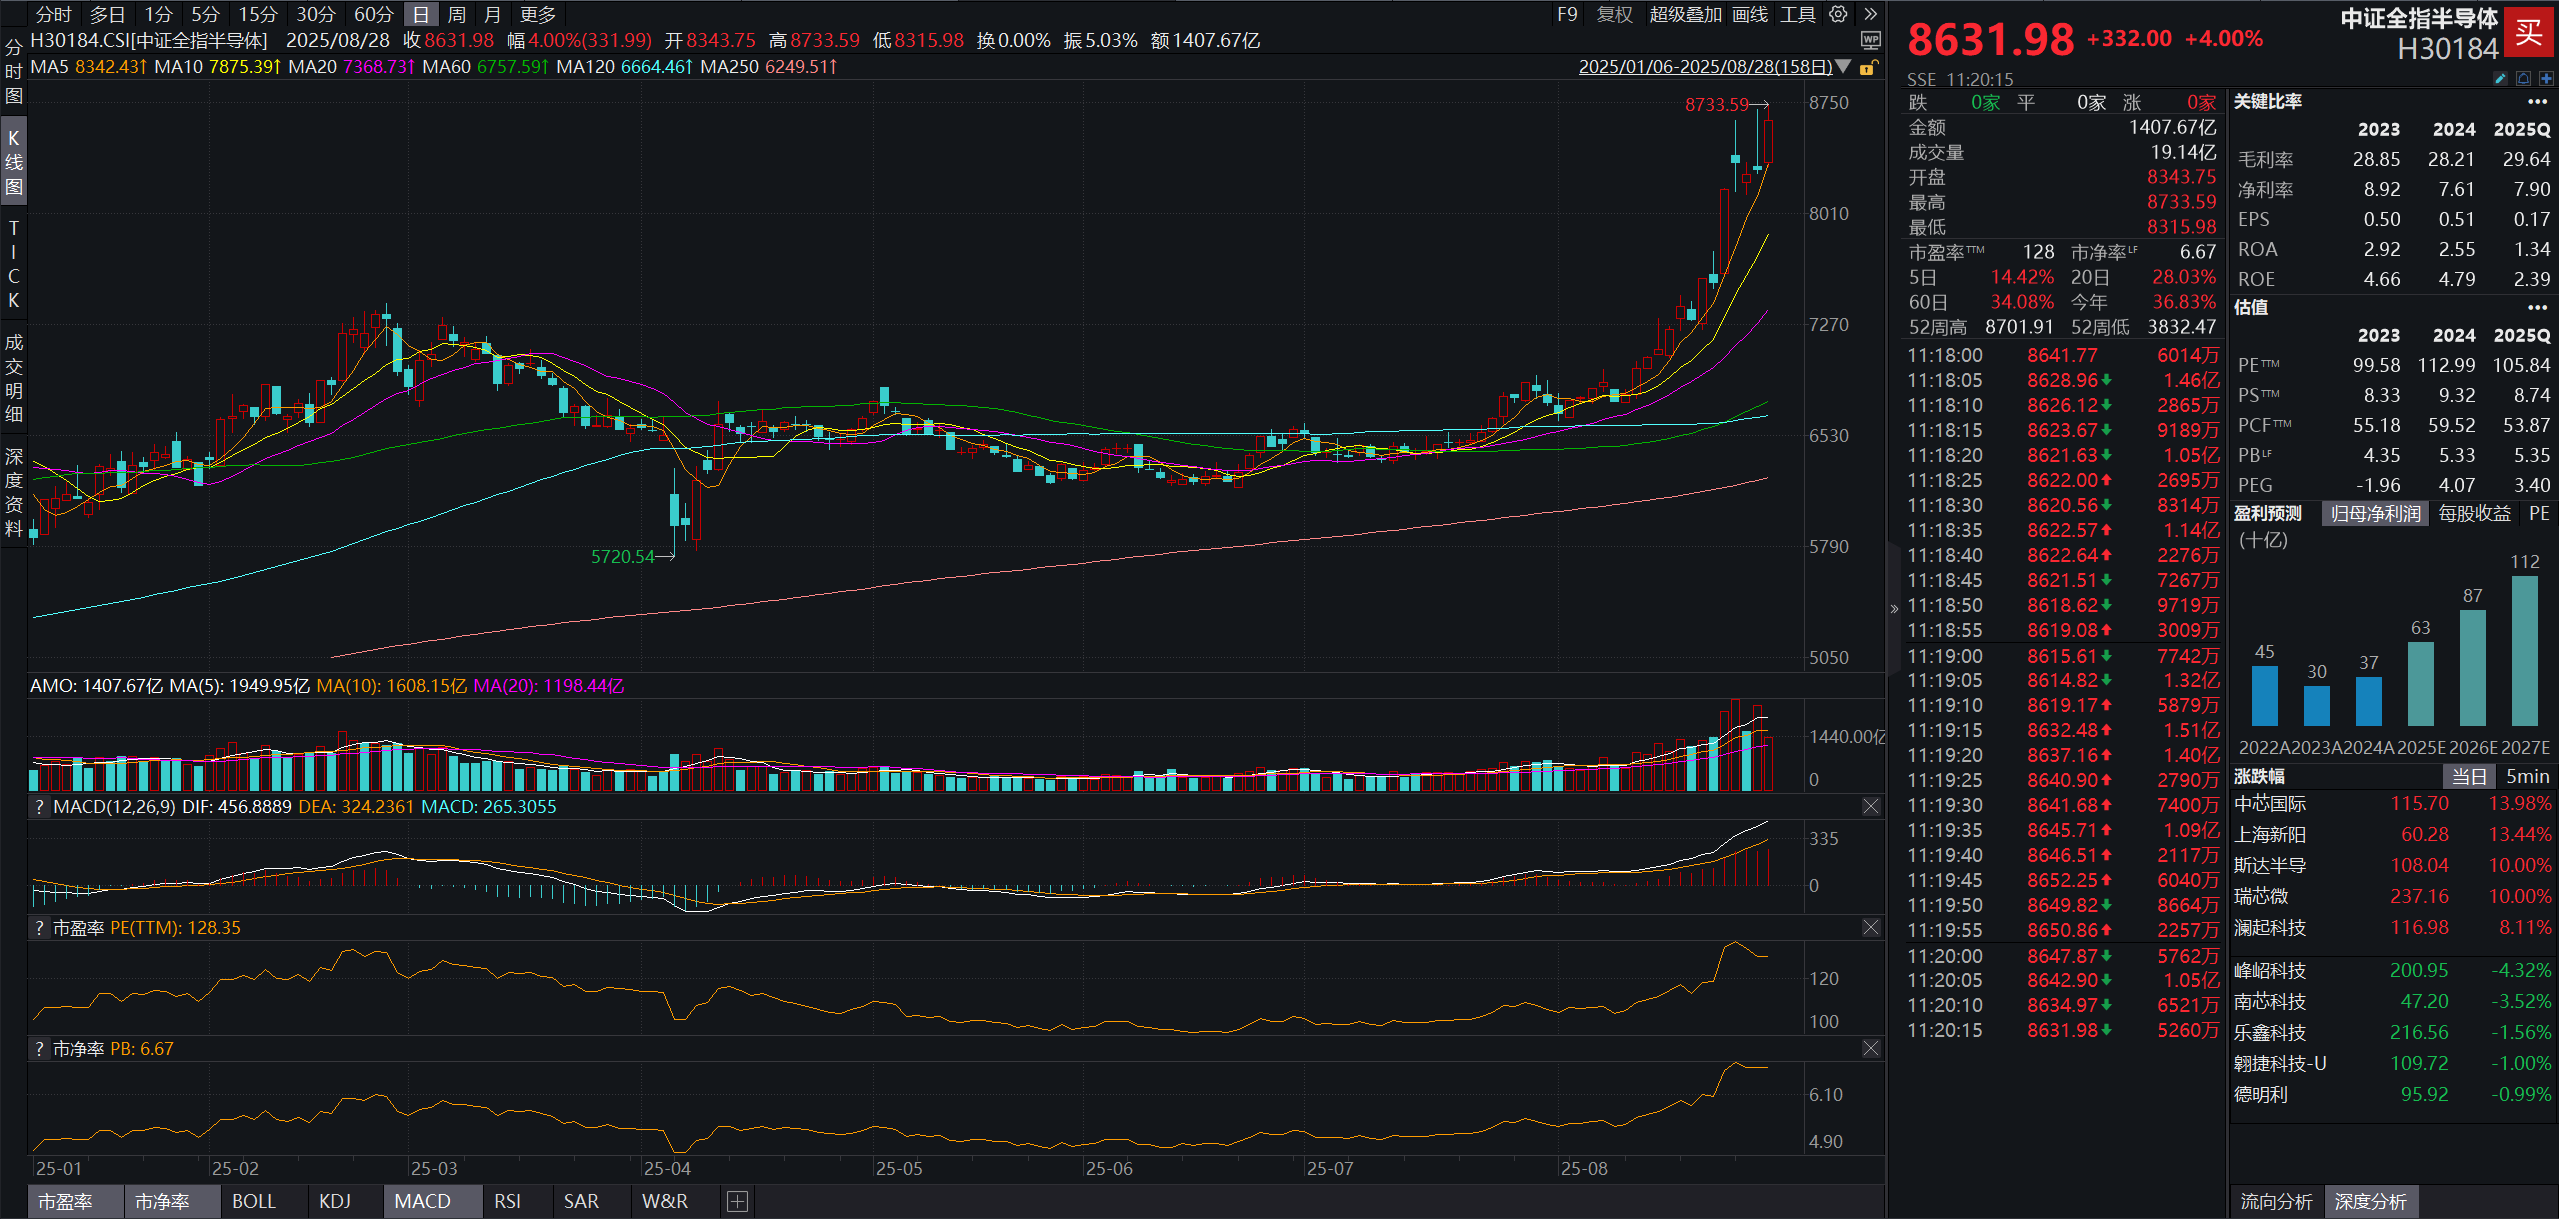Toggle the BOLL indicator
Viewport: 2559px width, 1219px height.
point(253,1201)
